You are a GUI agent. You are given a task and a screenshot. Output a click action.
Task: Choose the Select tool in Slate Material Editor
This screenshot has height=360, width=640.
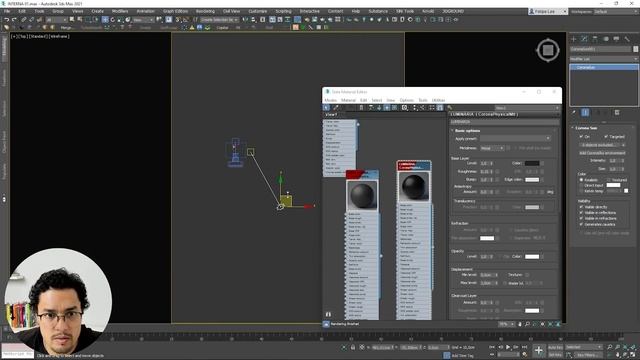click(327, 108)
